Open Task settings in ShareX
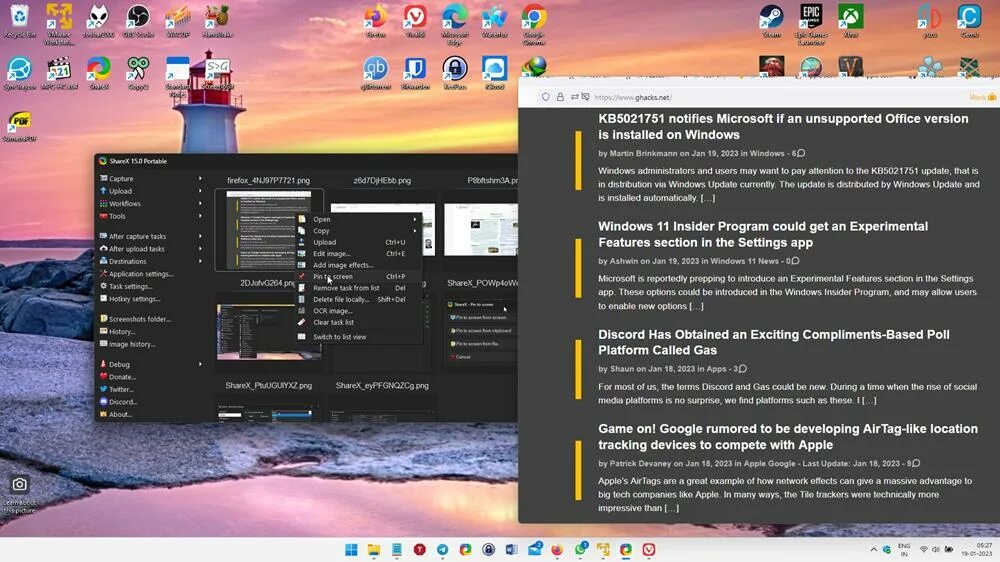The image size is (1000, 562). pos(126,286)
